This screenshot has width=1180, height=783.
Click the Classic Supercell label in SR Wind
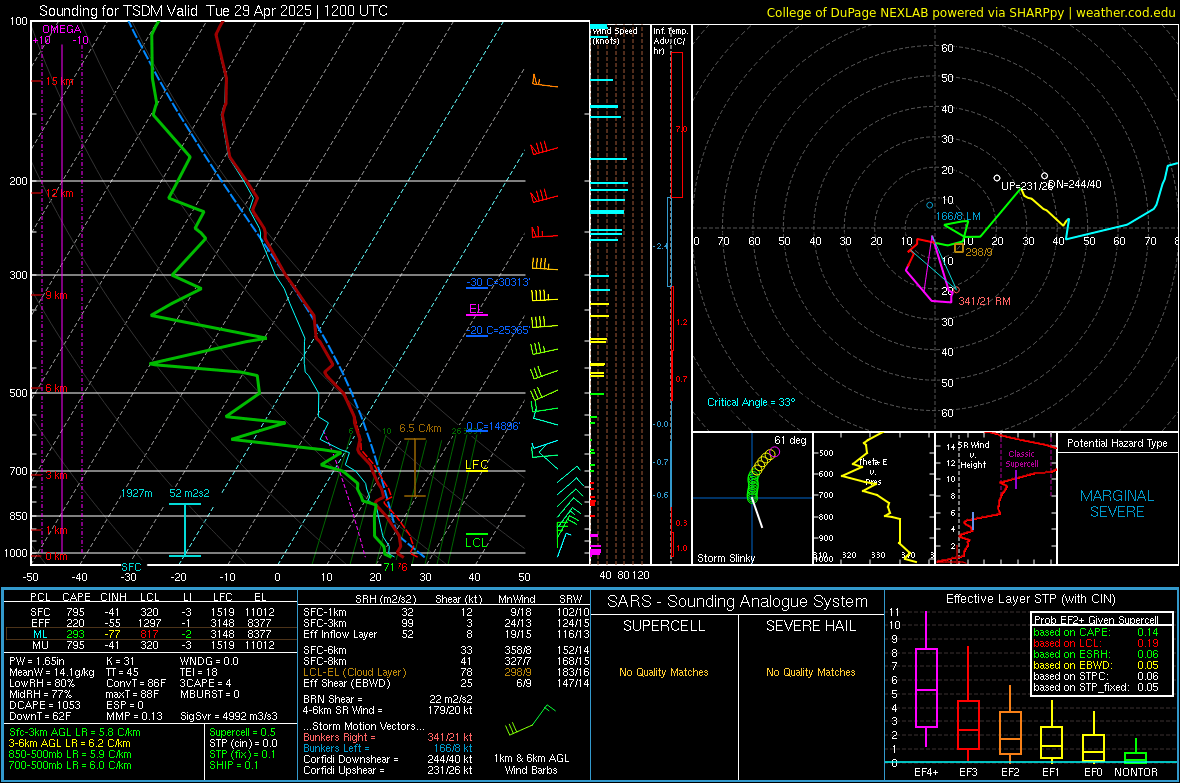(x=1021, y=459)
